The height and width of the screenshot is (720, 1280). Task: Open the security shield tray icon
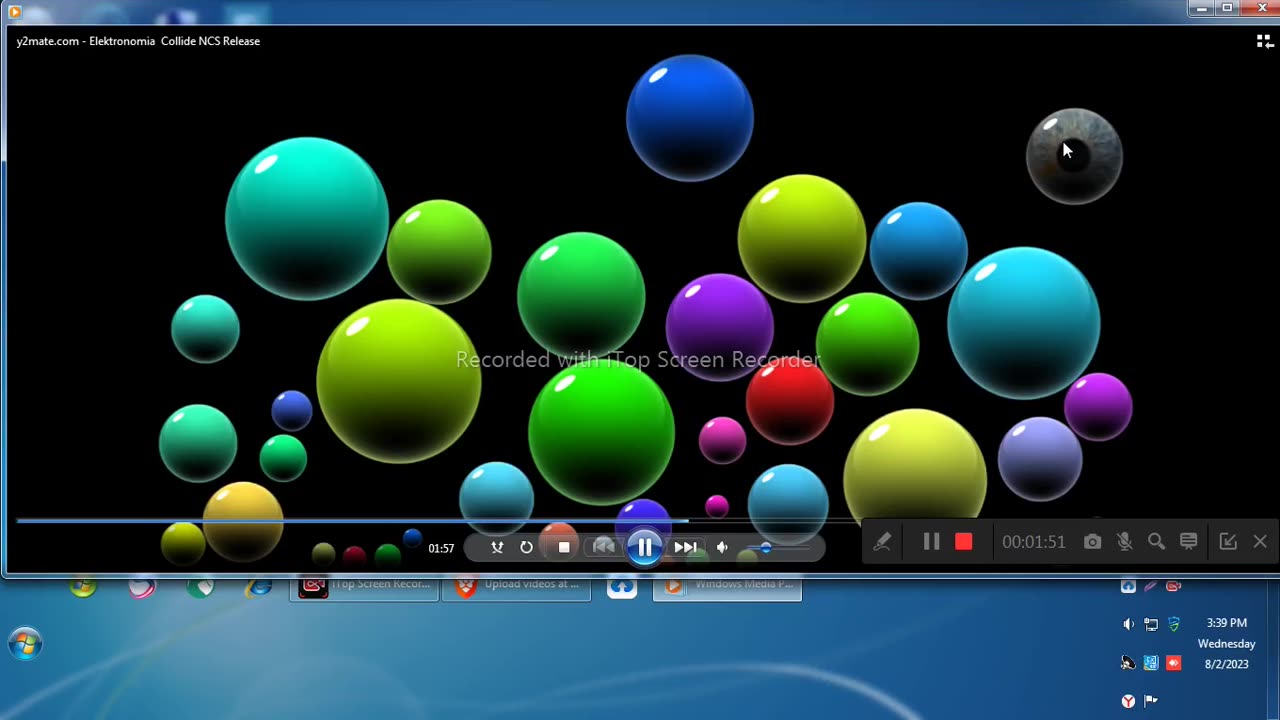(x=1174, y=624)
